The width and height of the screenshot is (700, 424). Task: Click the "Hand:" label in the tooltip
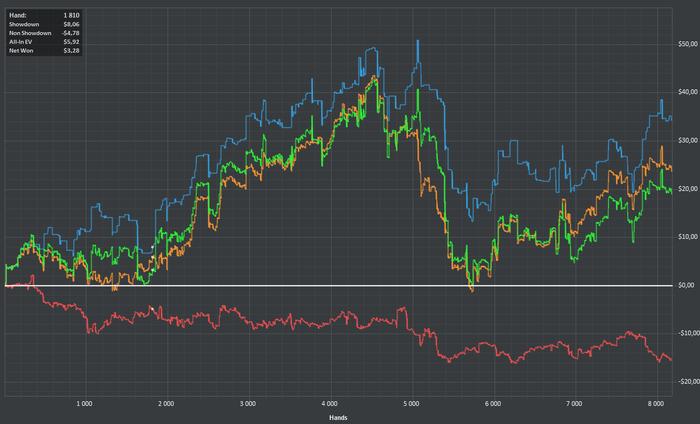[x=18, y=15]
